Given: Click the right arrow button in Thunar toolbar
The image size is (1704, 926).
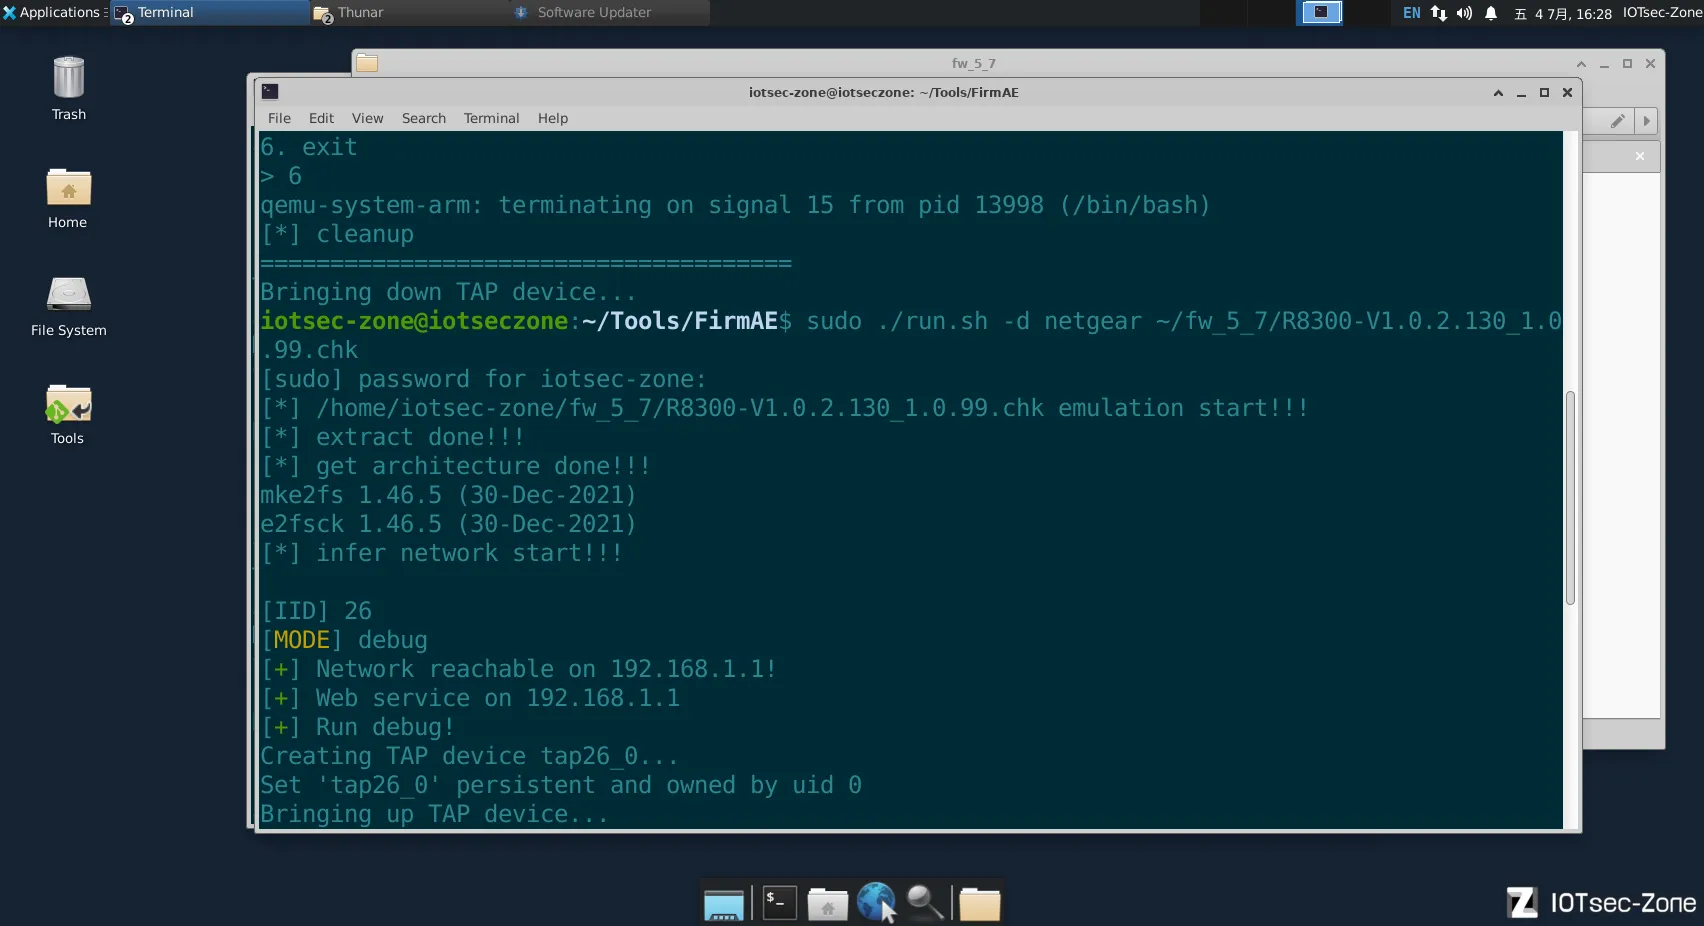Looking at the screenshot, I should coord(1646,121).
